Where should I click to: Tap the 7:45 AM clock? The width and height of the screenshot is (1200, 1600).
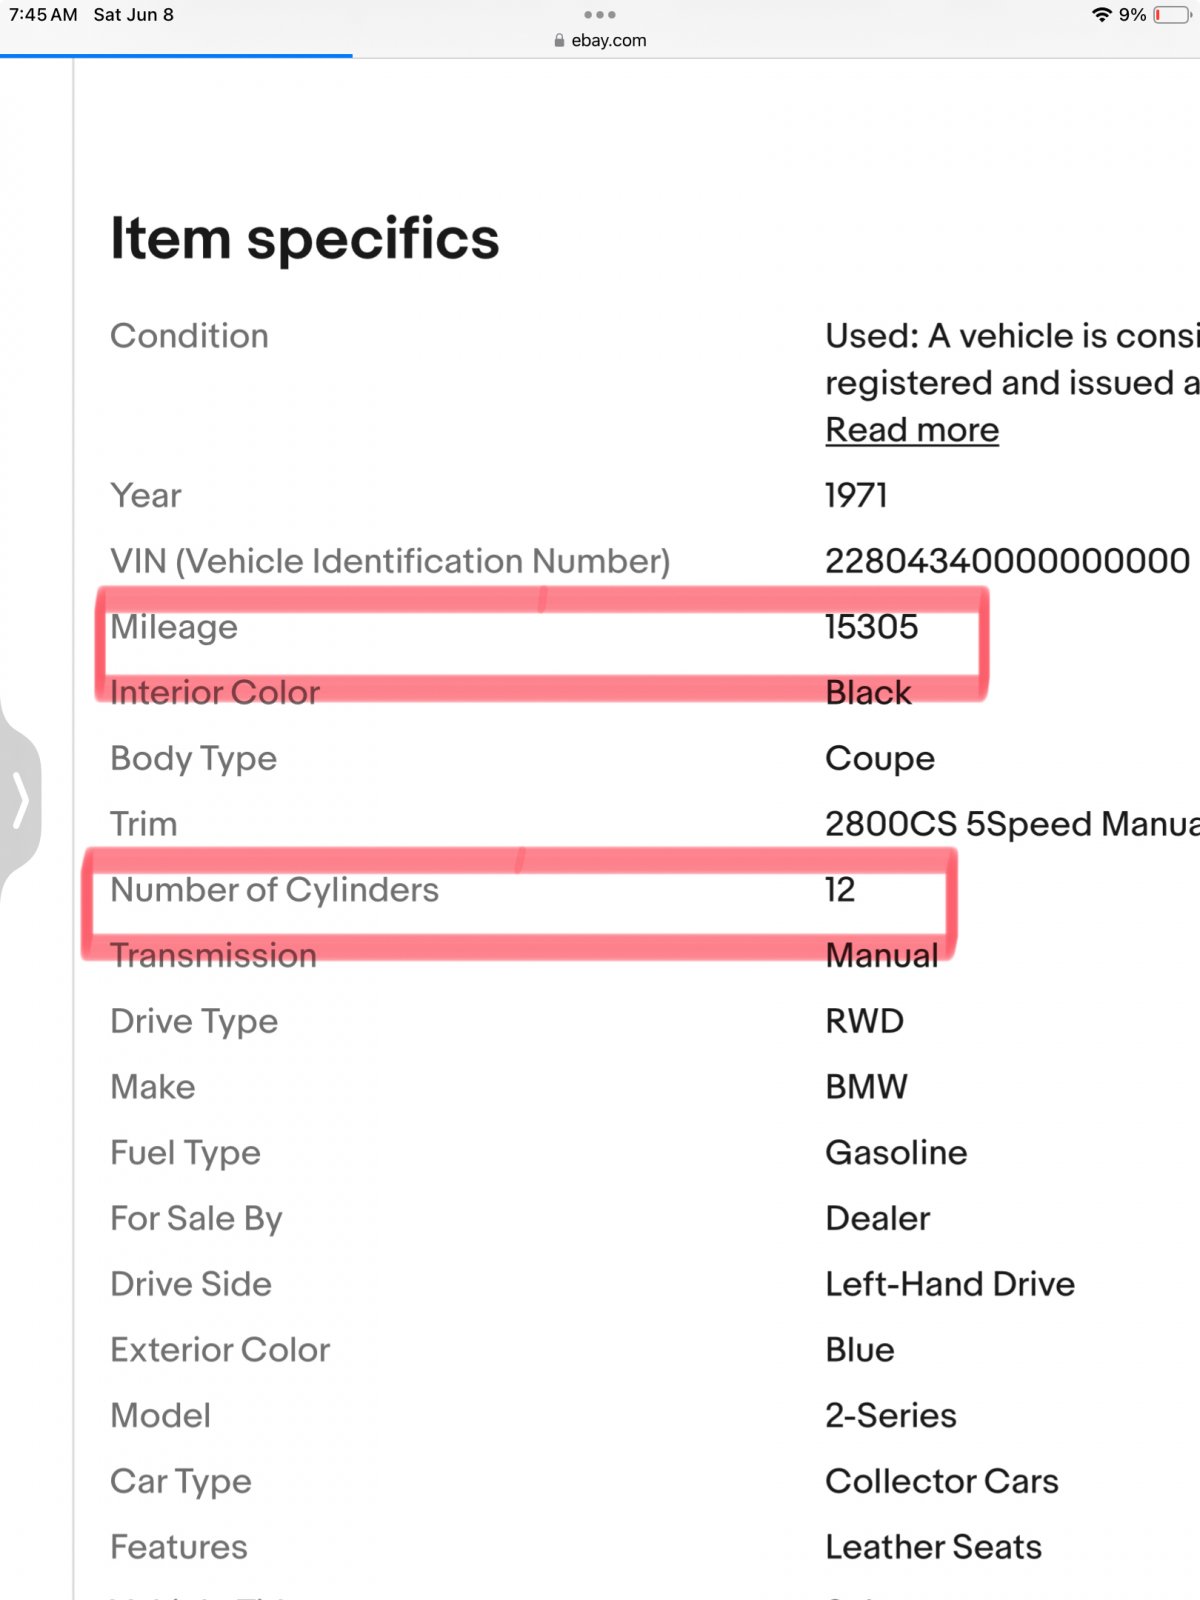[43, 15]
